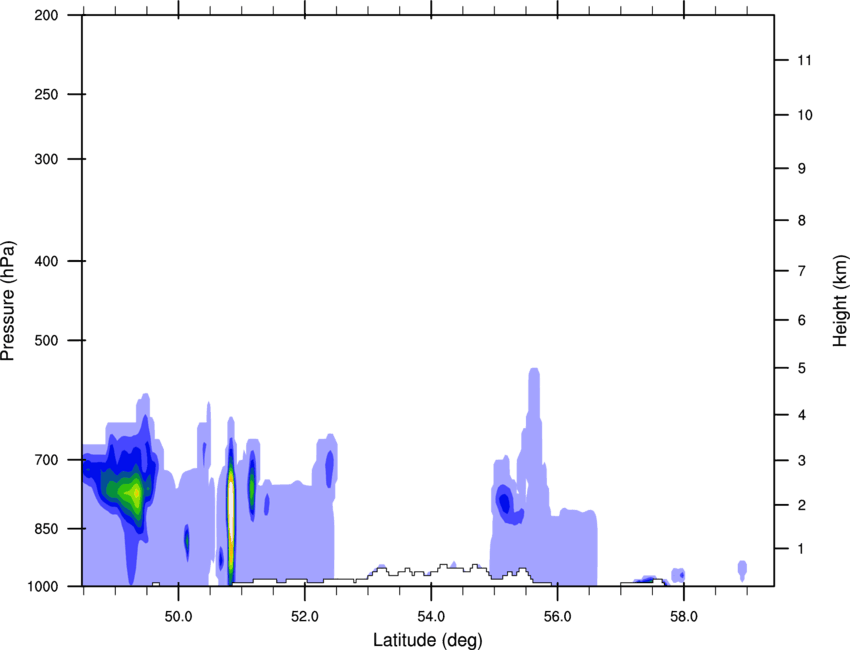Click latitude tick label '52.0'
850x650 pixels.
point(305,617)
